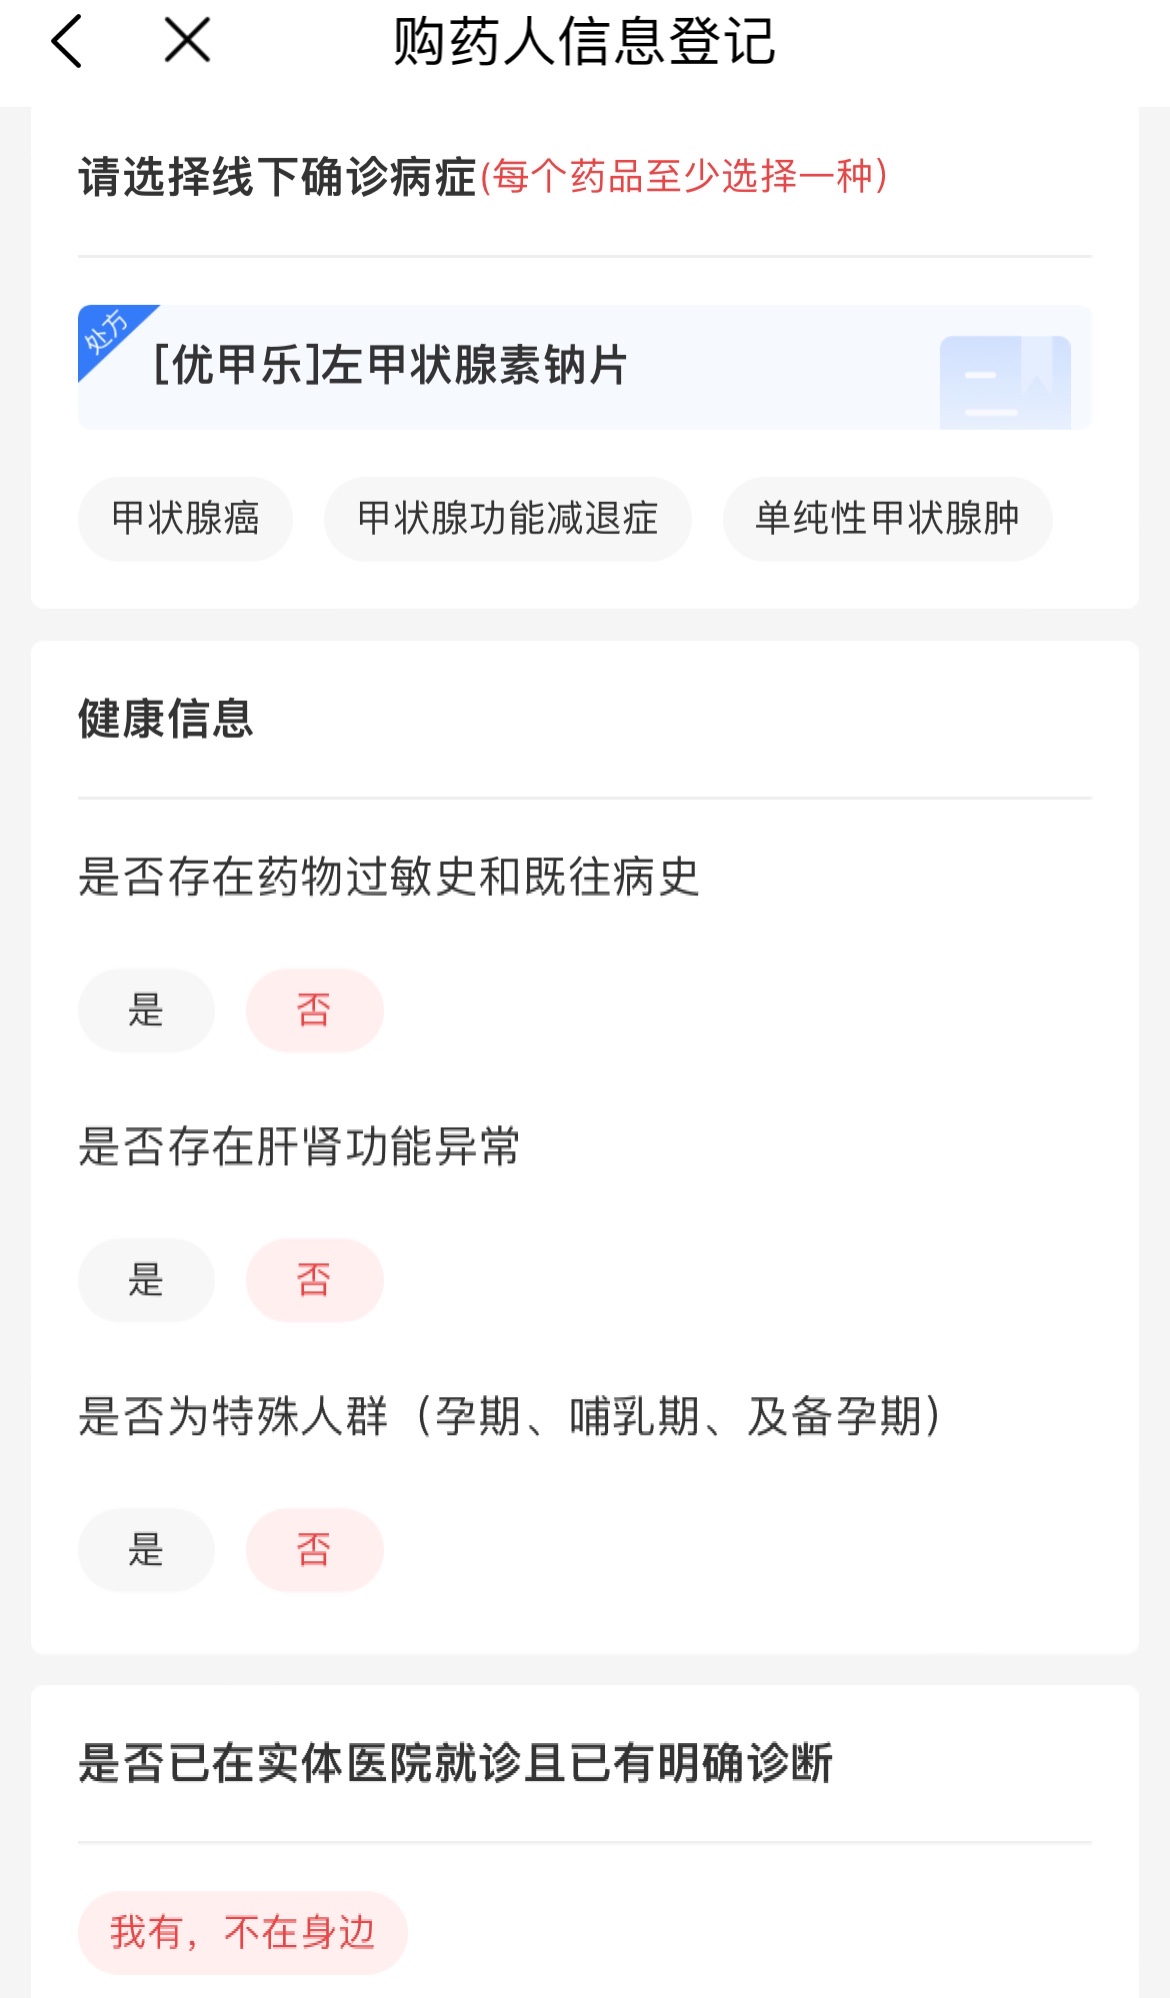Tap 请选择线下确诊病症 heading text

(x=277, y=178)
